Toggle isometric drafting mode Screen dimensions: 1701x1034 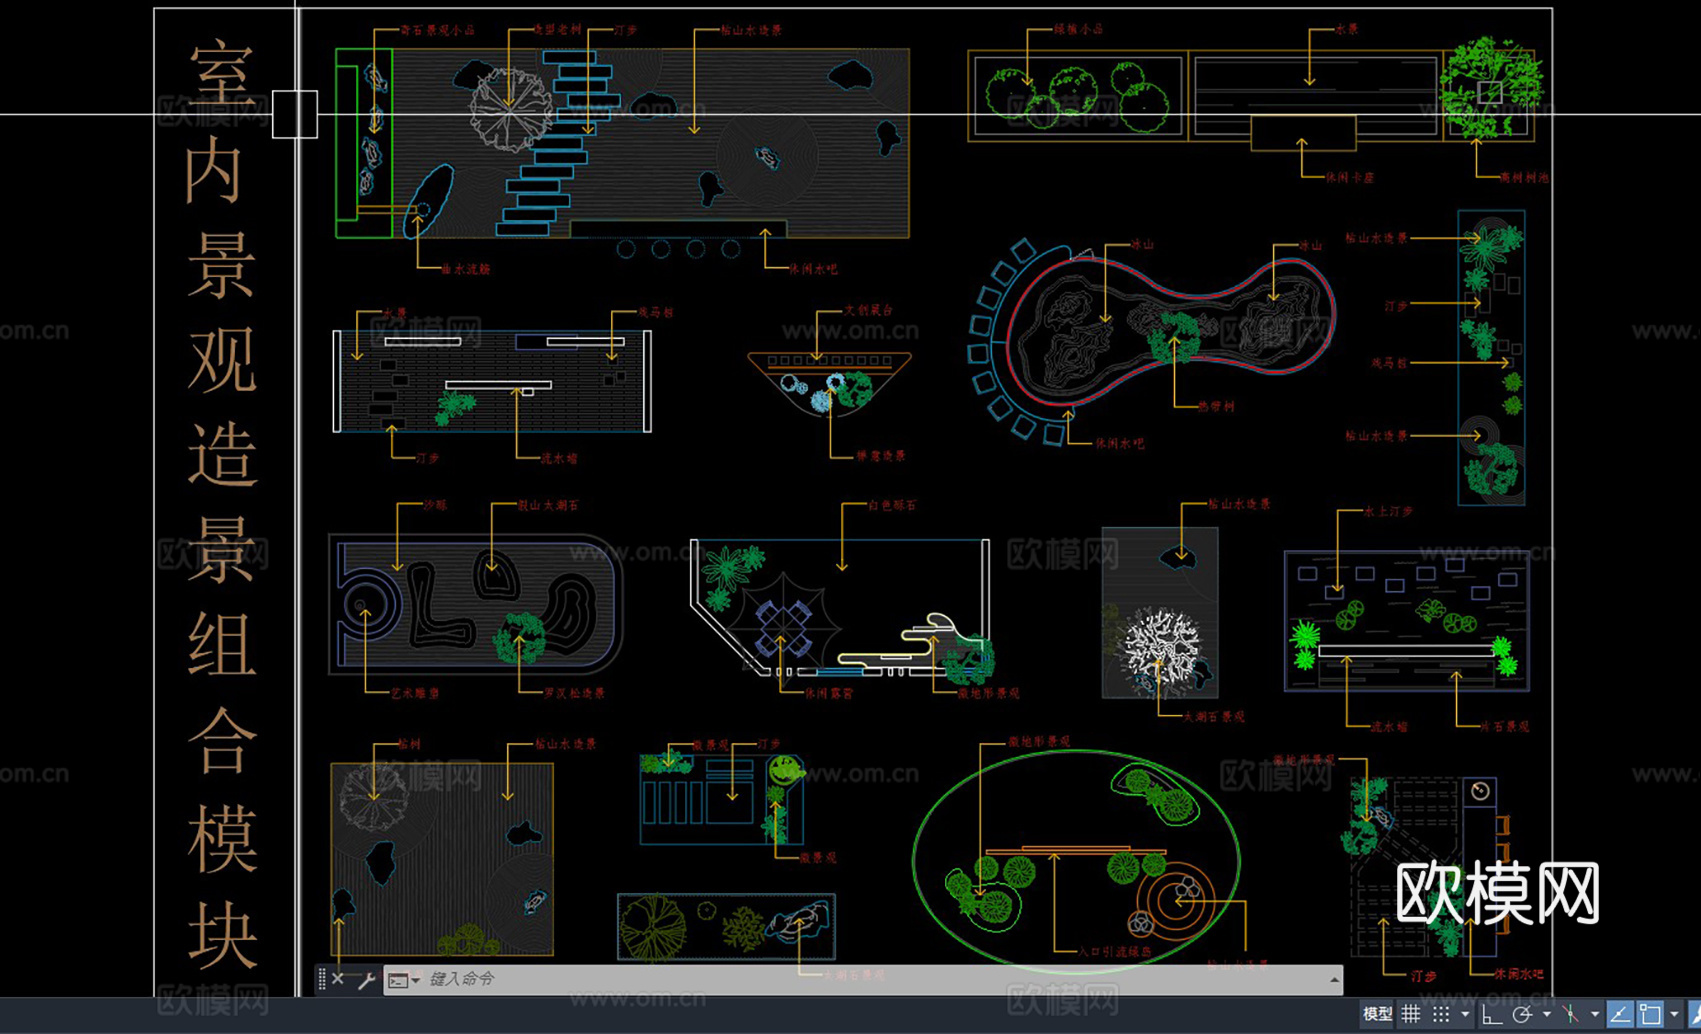1571,1014
